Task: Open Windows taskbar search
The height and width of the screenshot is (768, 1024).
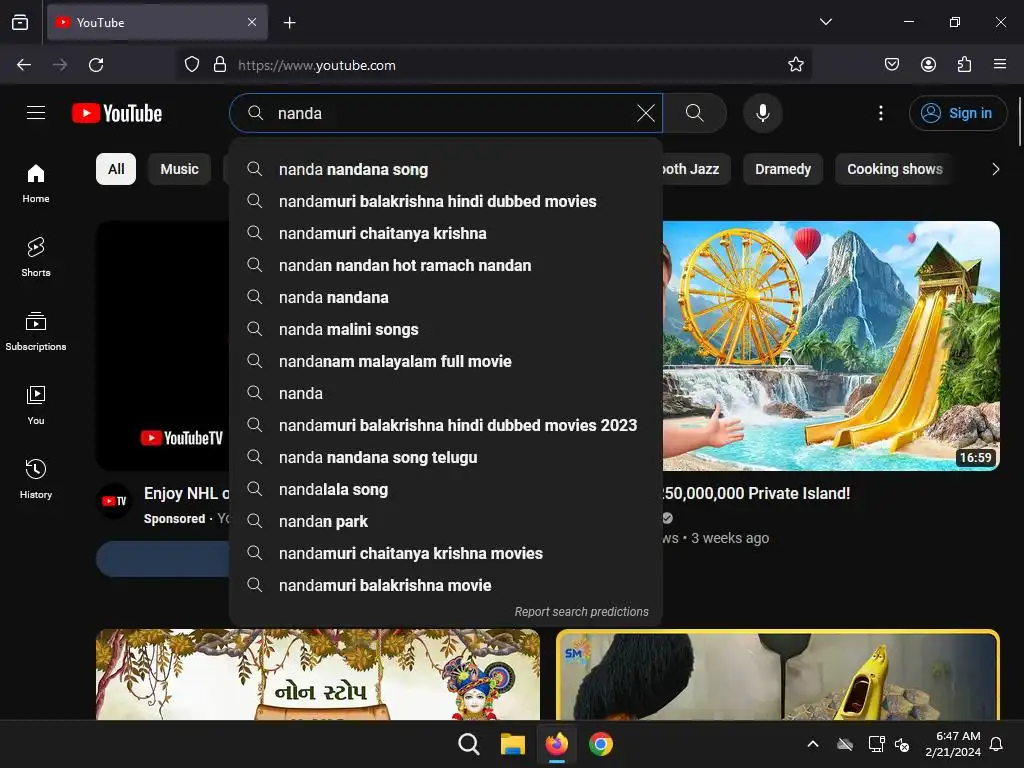Action: click(x=469, y=744)
